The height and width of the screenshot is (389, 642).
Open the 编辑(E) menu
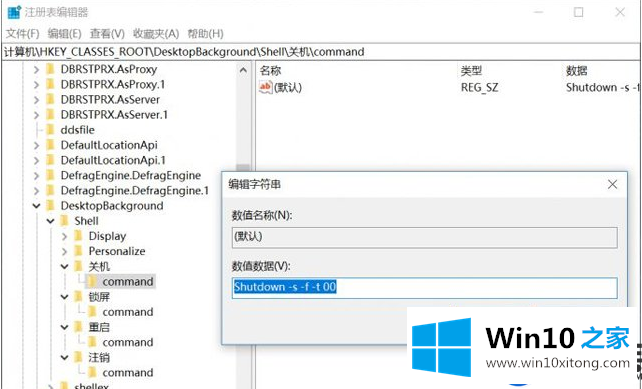coord(64,34)
